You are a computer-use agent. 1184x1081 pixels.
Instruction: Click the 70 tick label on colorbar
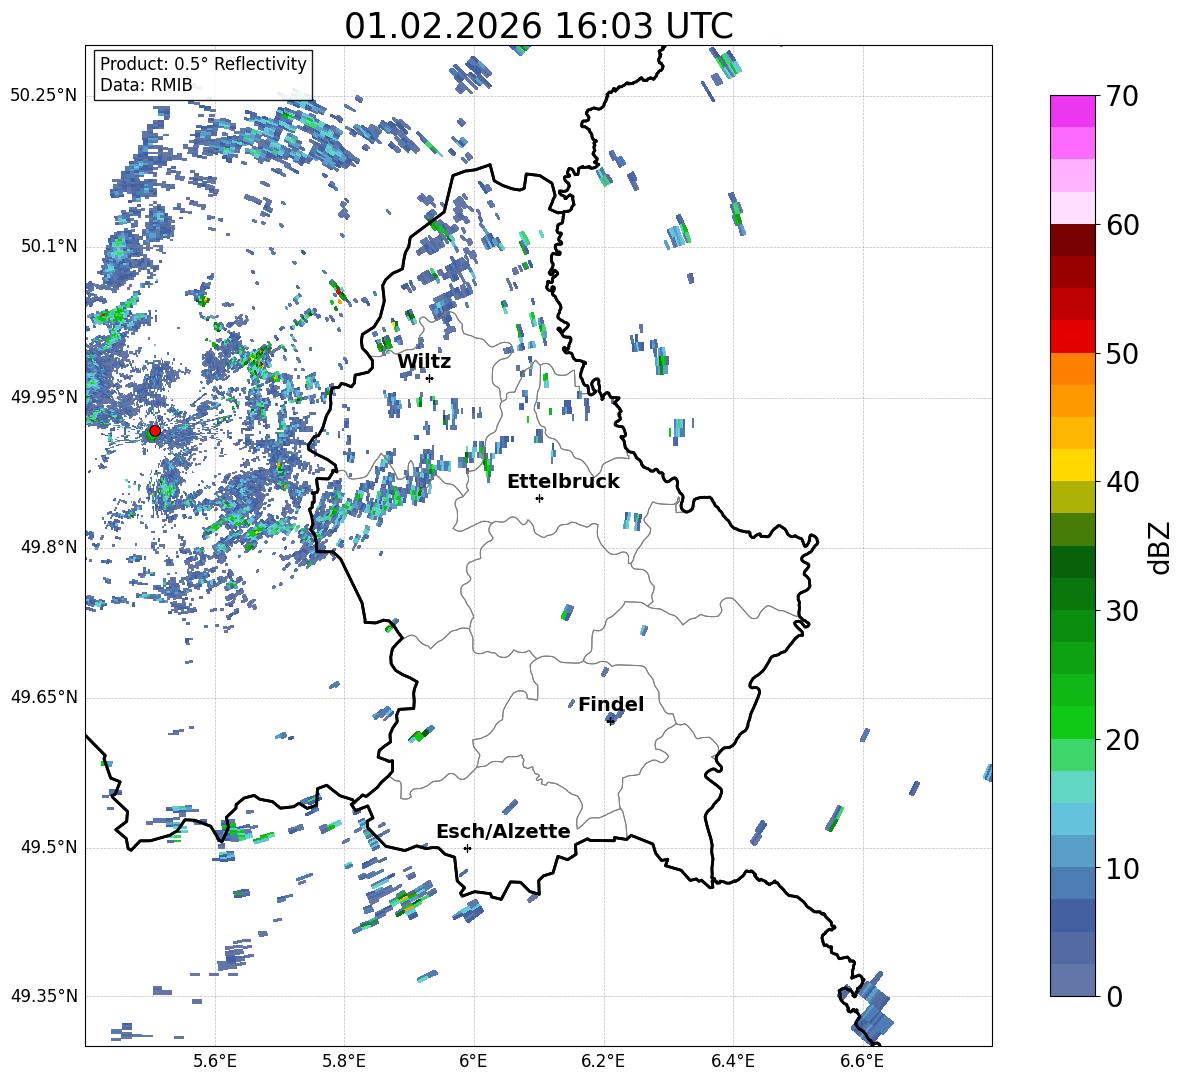(1124, 96)
